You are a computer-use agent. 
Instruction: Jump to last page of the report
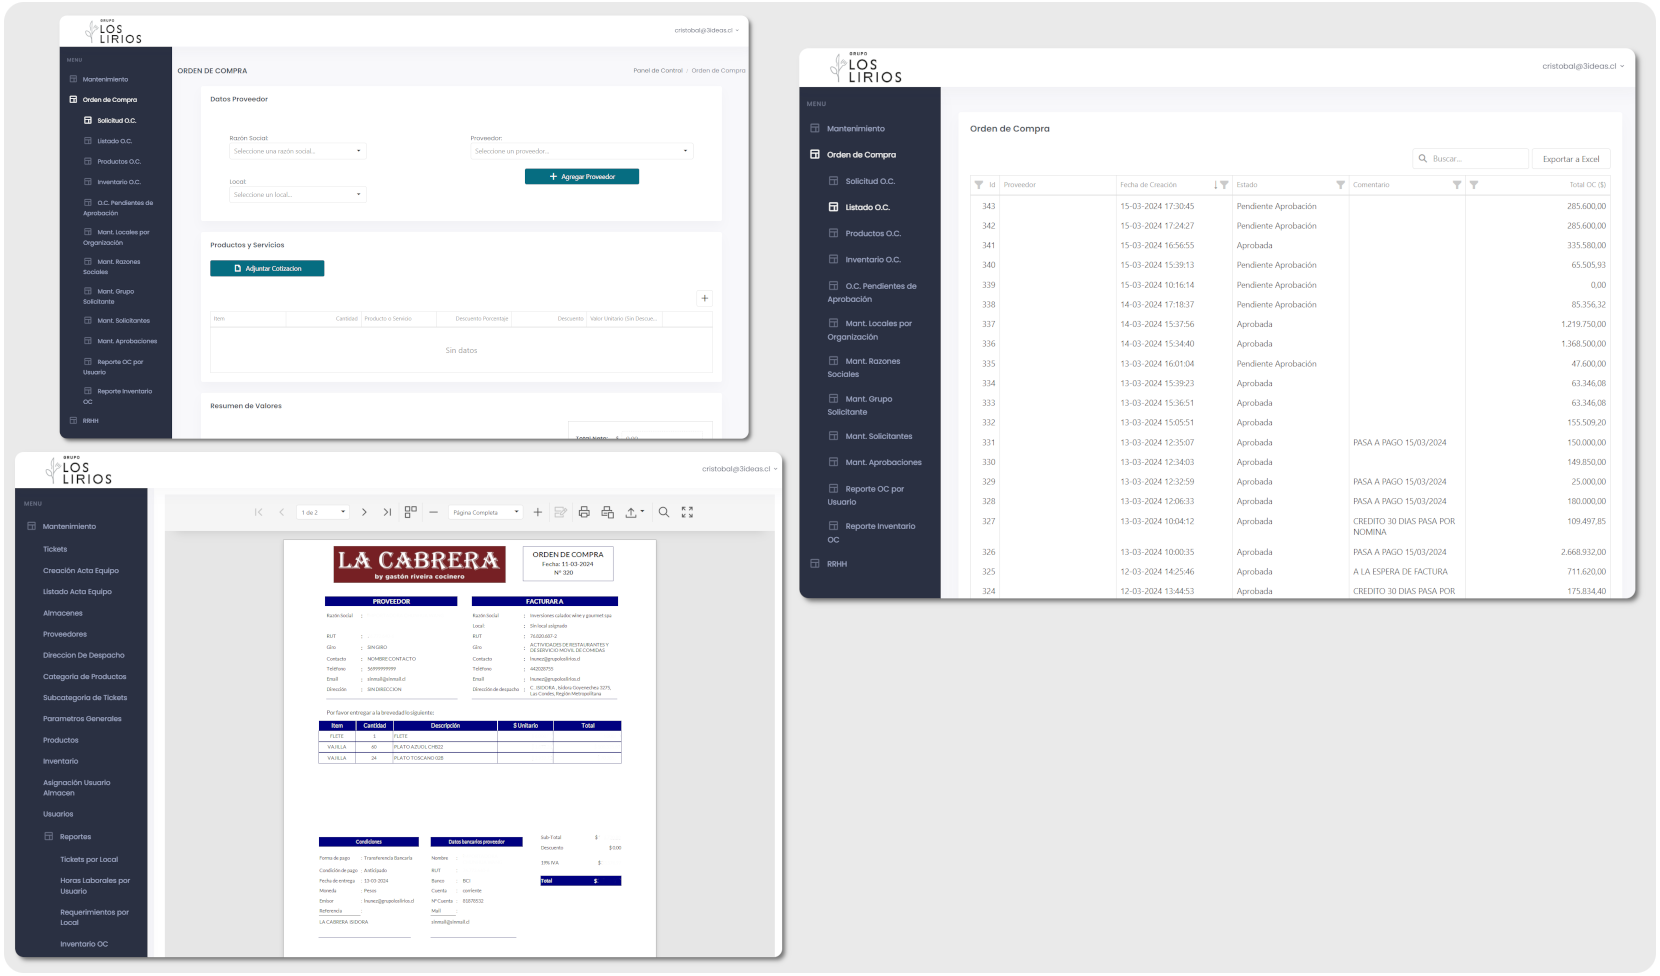coord(387,512)
